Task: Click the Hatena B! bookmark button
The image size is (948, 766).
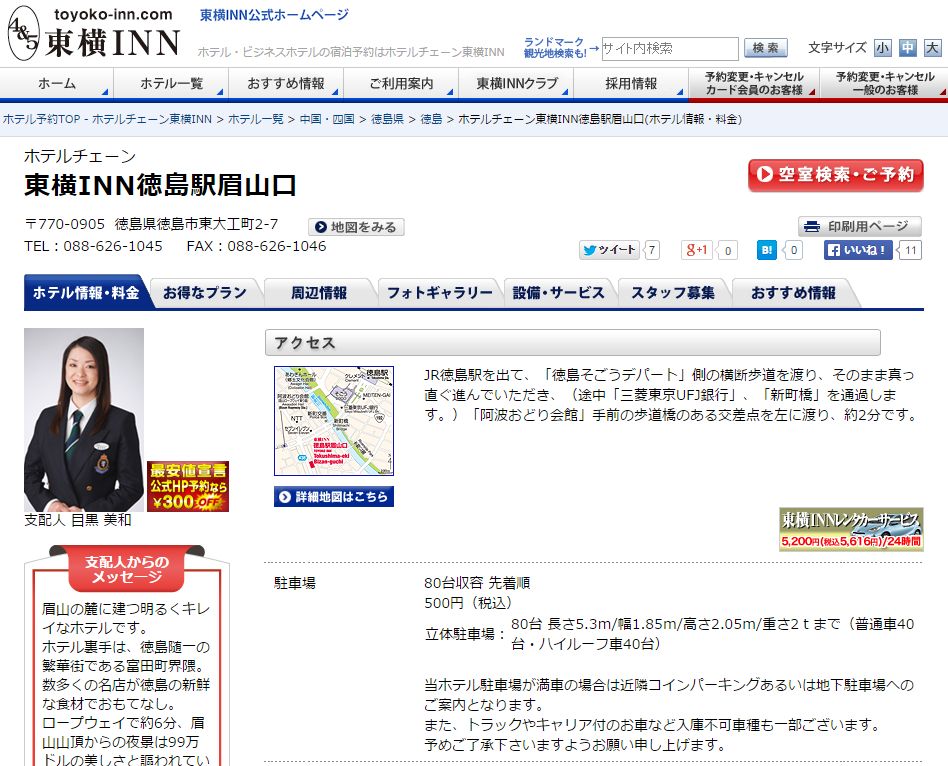Action: click(767, 250)
